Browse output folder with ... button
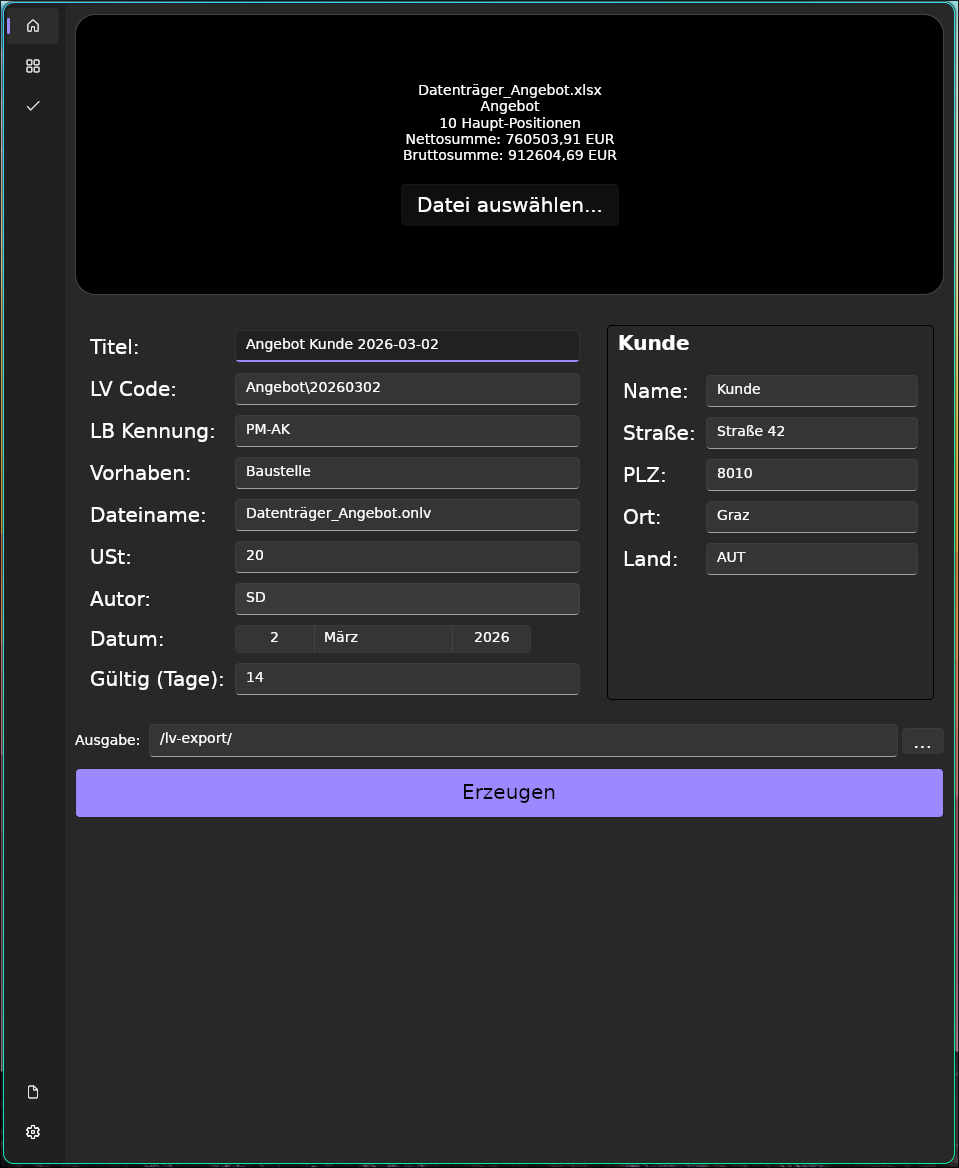959x1168 pixels. coord(922,741)
